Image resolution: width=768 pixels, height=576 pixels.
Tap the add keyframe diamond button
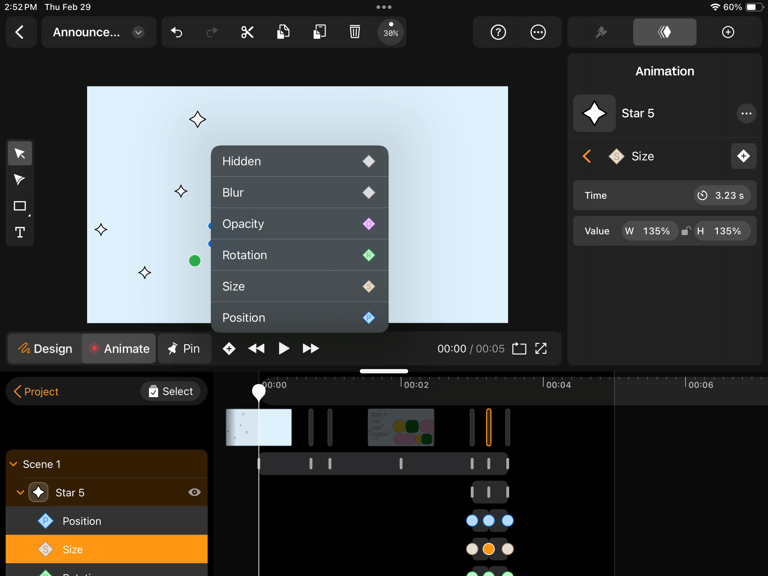point(229,349)
